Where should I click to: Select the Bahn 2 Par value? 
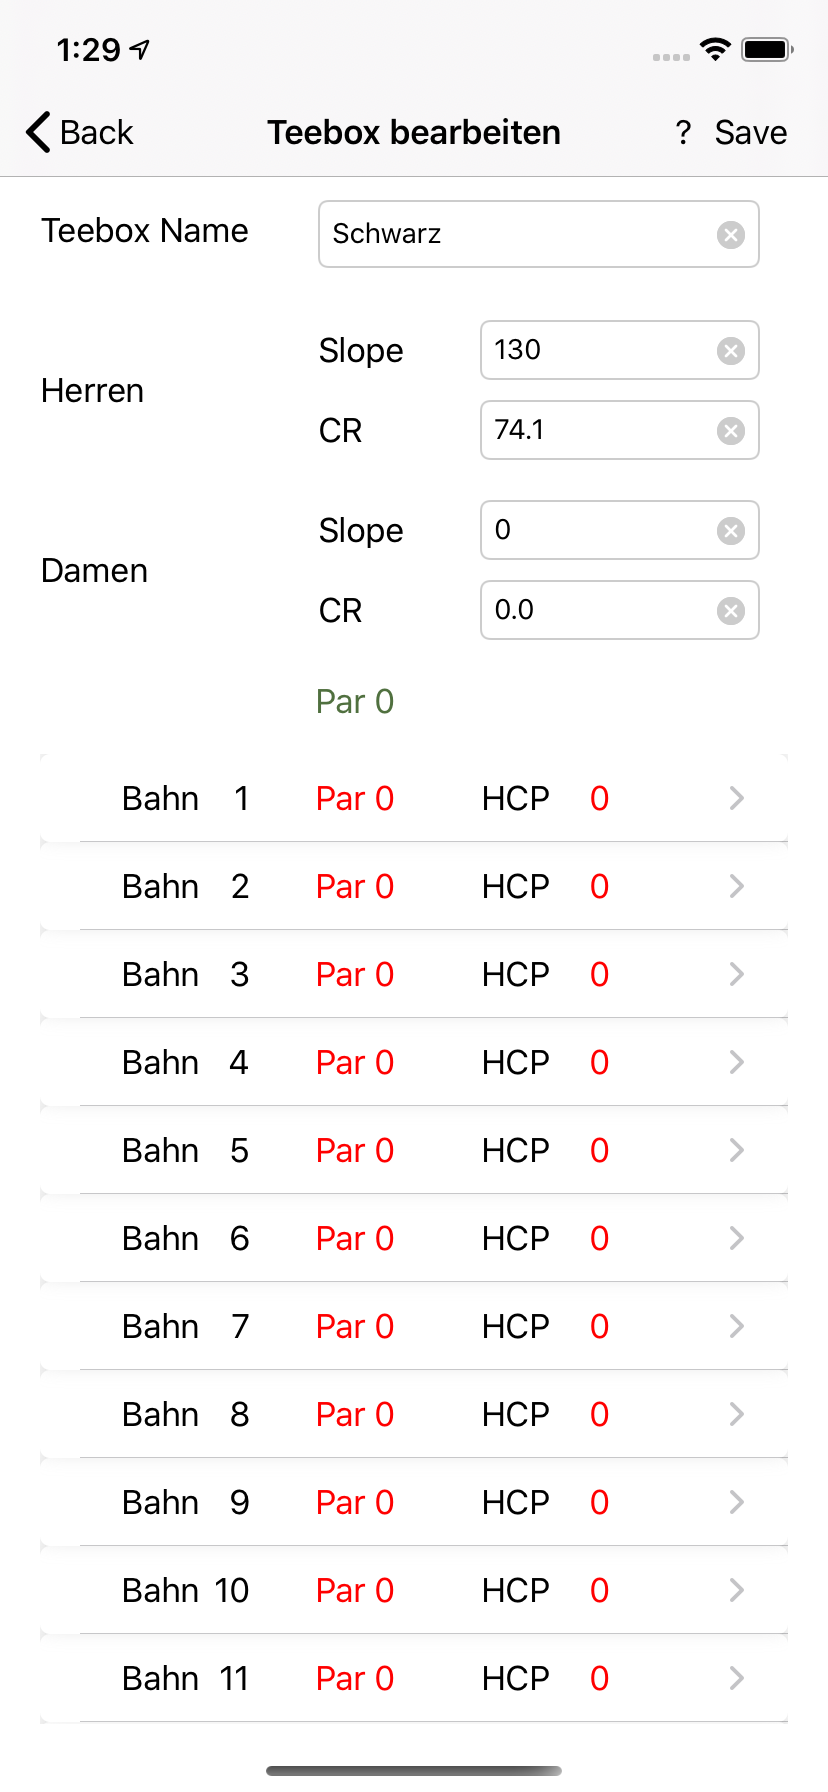(x=355, y=887)
